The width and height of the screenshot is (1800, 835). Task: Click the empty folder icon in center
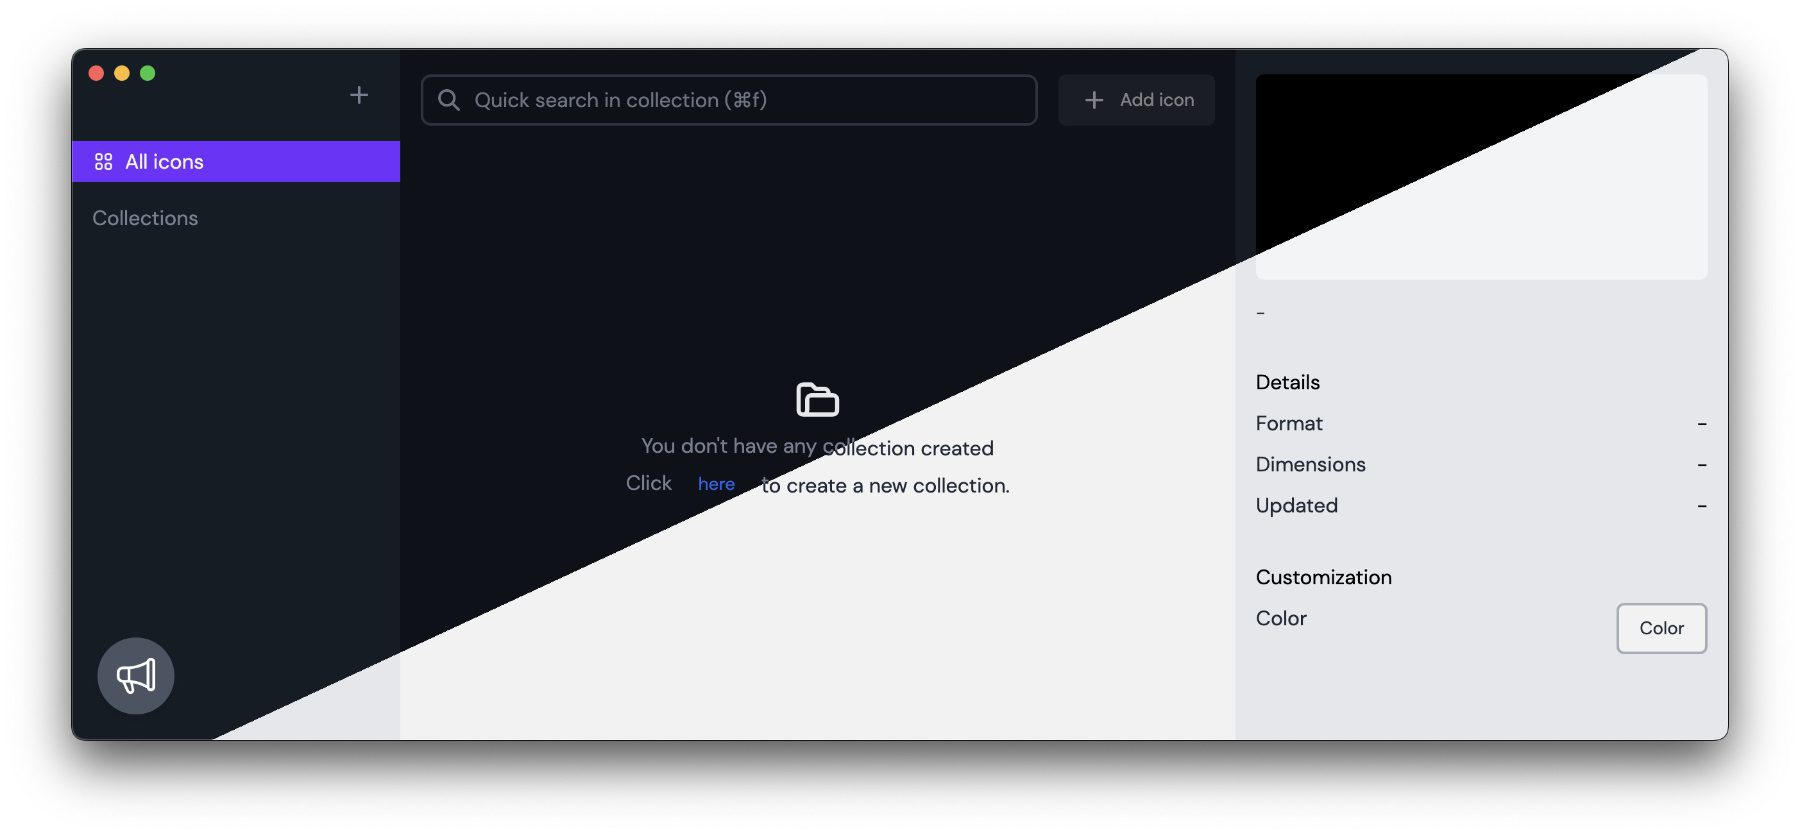point(817,399)
